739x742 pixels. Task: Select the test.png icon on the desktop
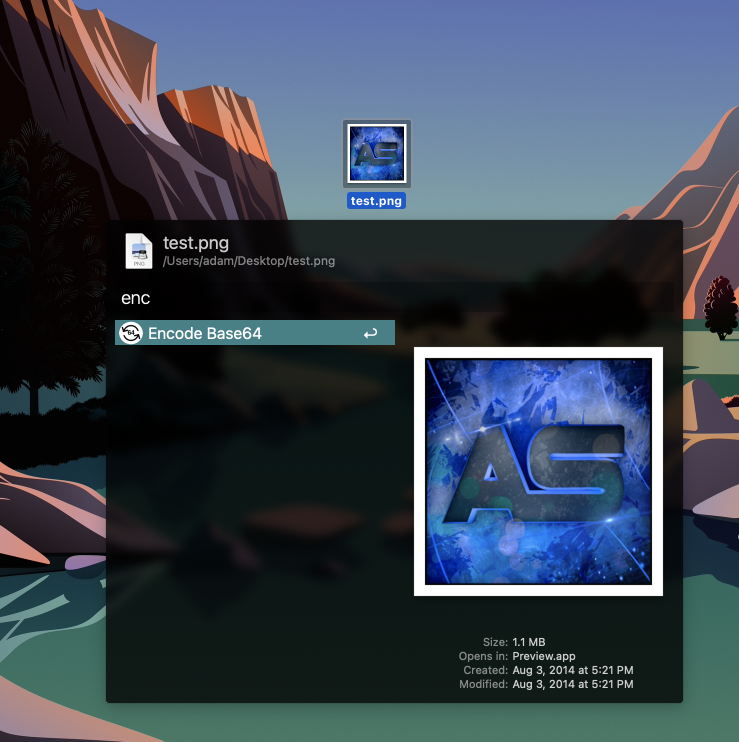pyautogui.click(x=376, y=154)
